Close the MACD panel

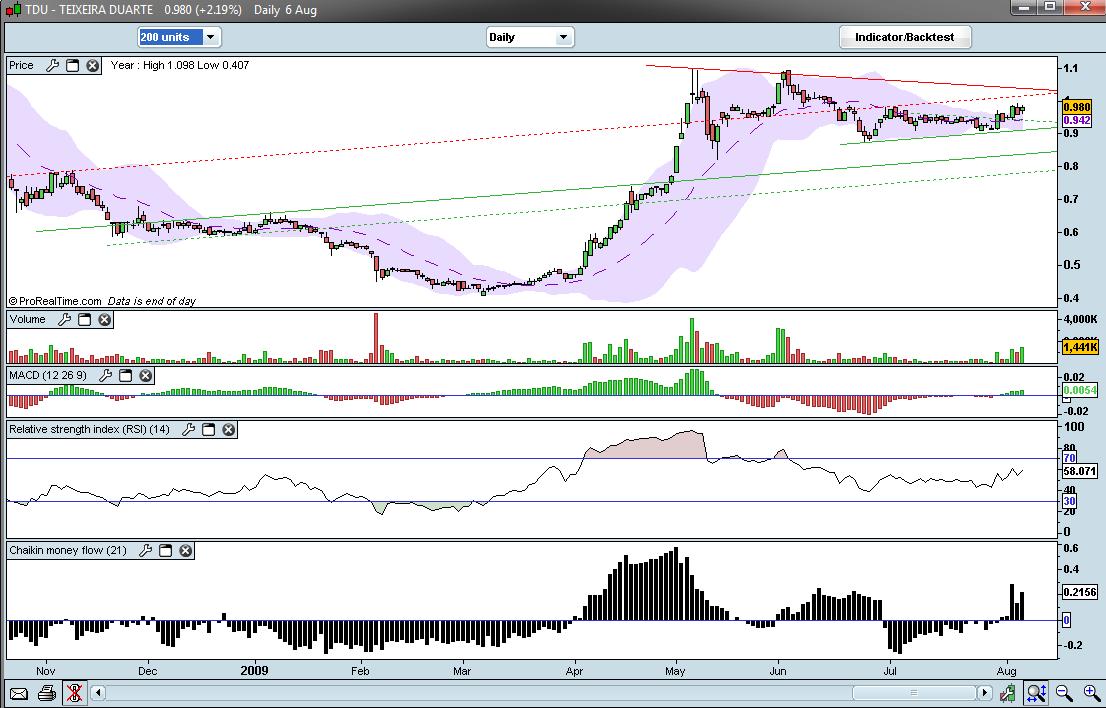145,375
